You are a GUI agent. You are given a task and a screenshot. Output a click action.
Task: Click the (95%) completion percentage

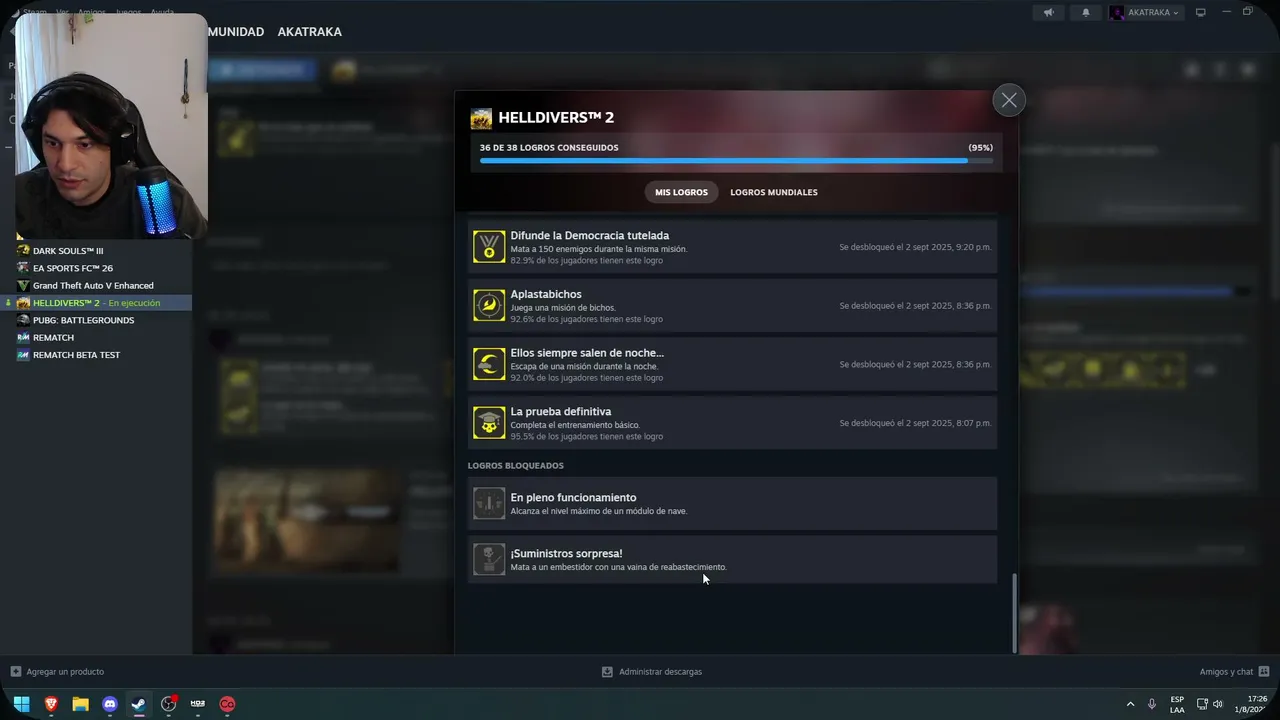980,148
